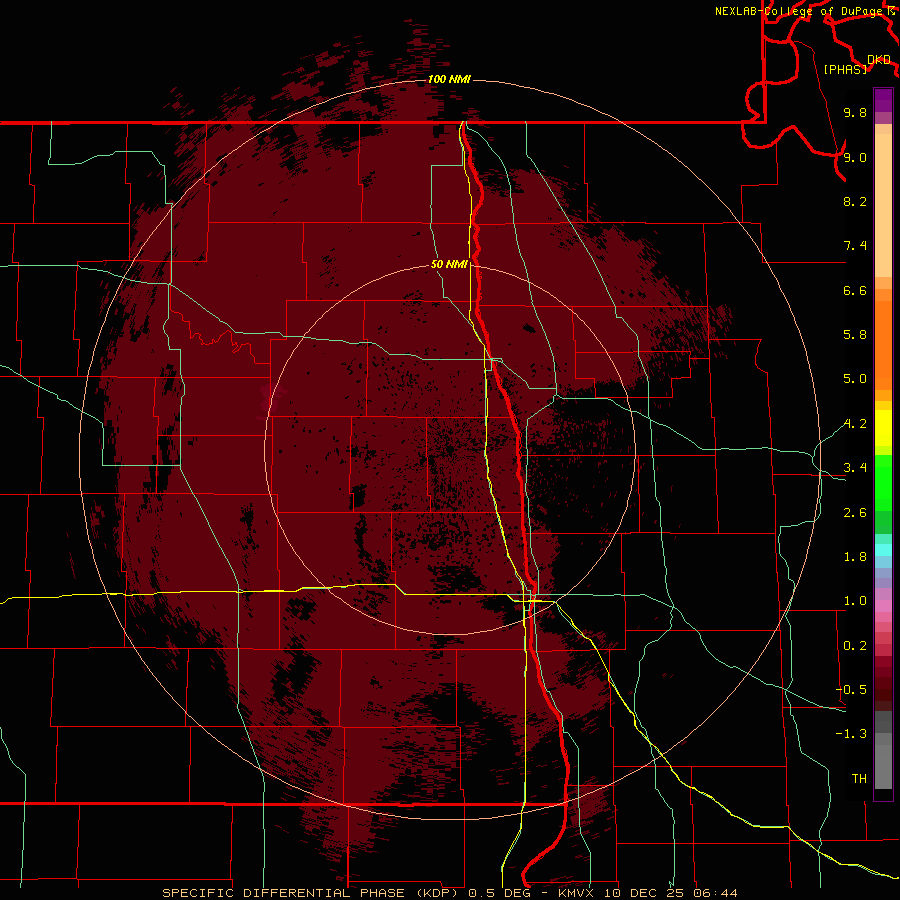Click the purple top segment of color bar
This screenshot has height=900, width=900.
click(x=883, y=100)
